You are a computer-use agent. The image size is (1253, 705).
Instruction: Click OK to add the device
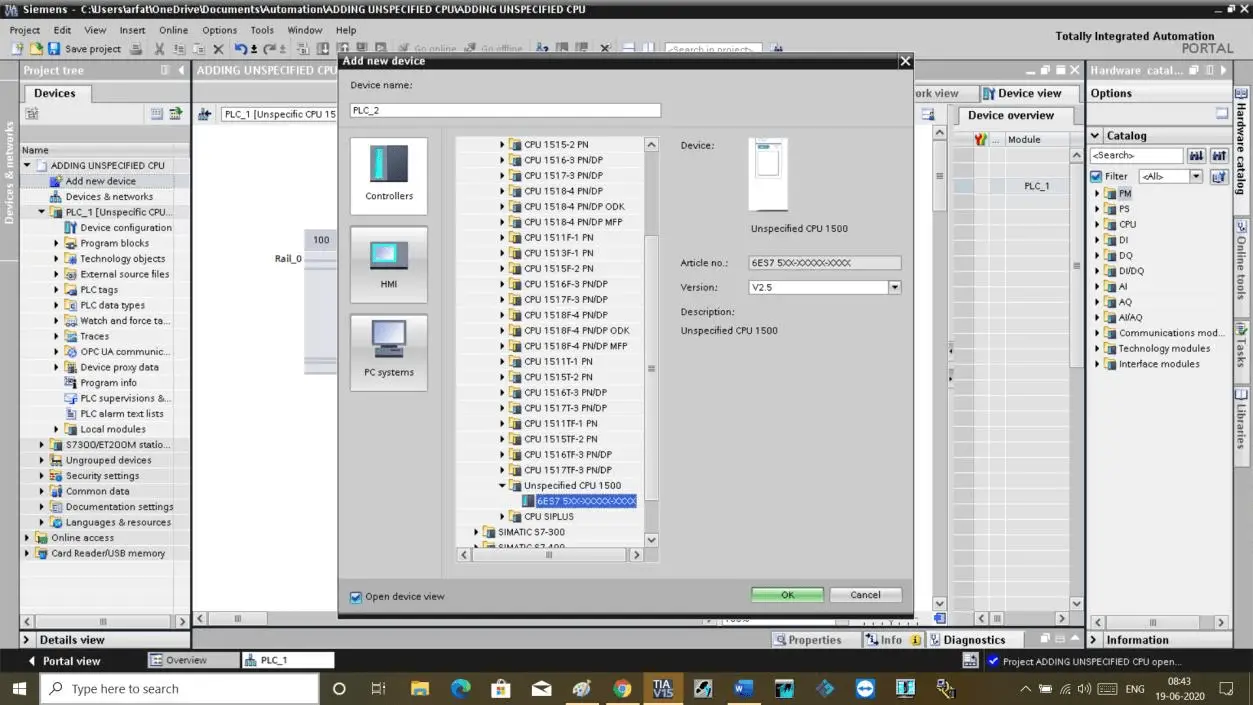point(787,594)
